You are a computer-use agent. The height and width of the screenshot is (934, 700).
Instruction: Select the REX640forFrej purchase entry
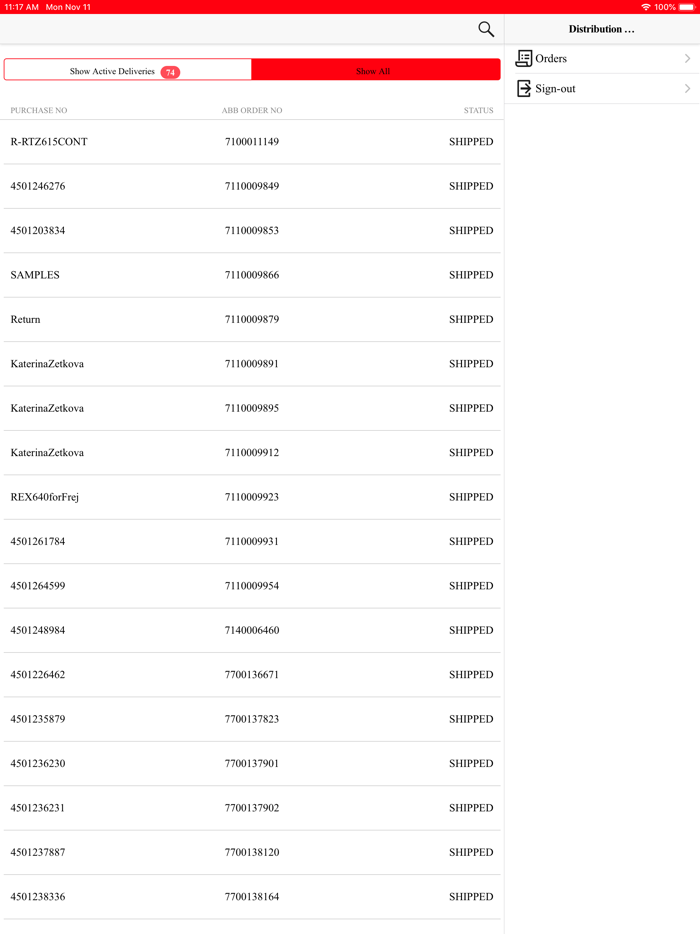[x=44, y=497]
